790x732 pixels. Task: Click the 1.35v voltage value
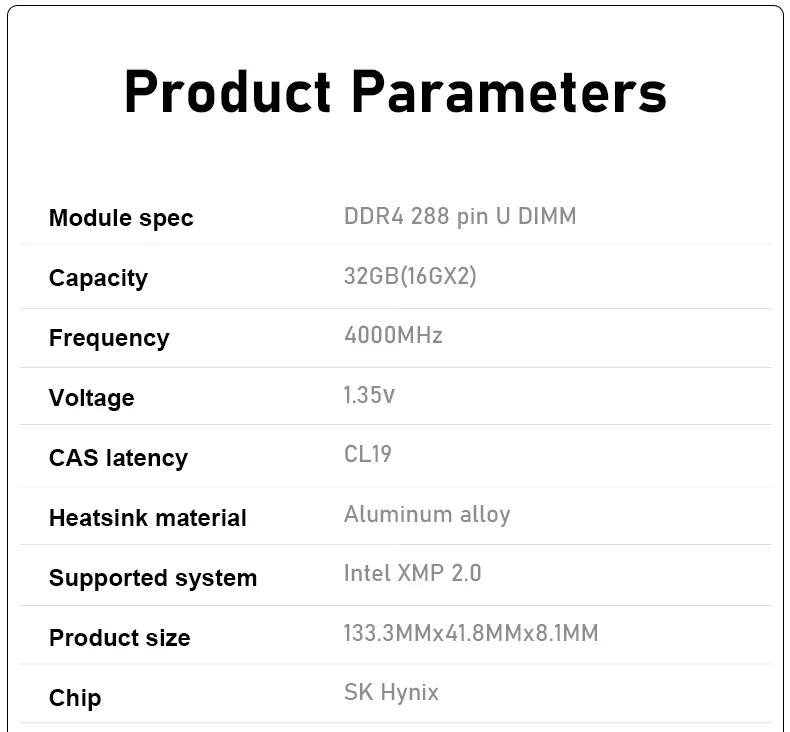(369, 395)
